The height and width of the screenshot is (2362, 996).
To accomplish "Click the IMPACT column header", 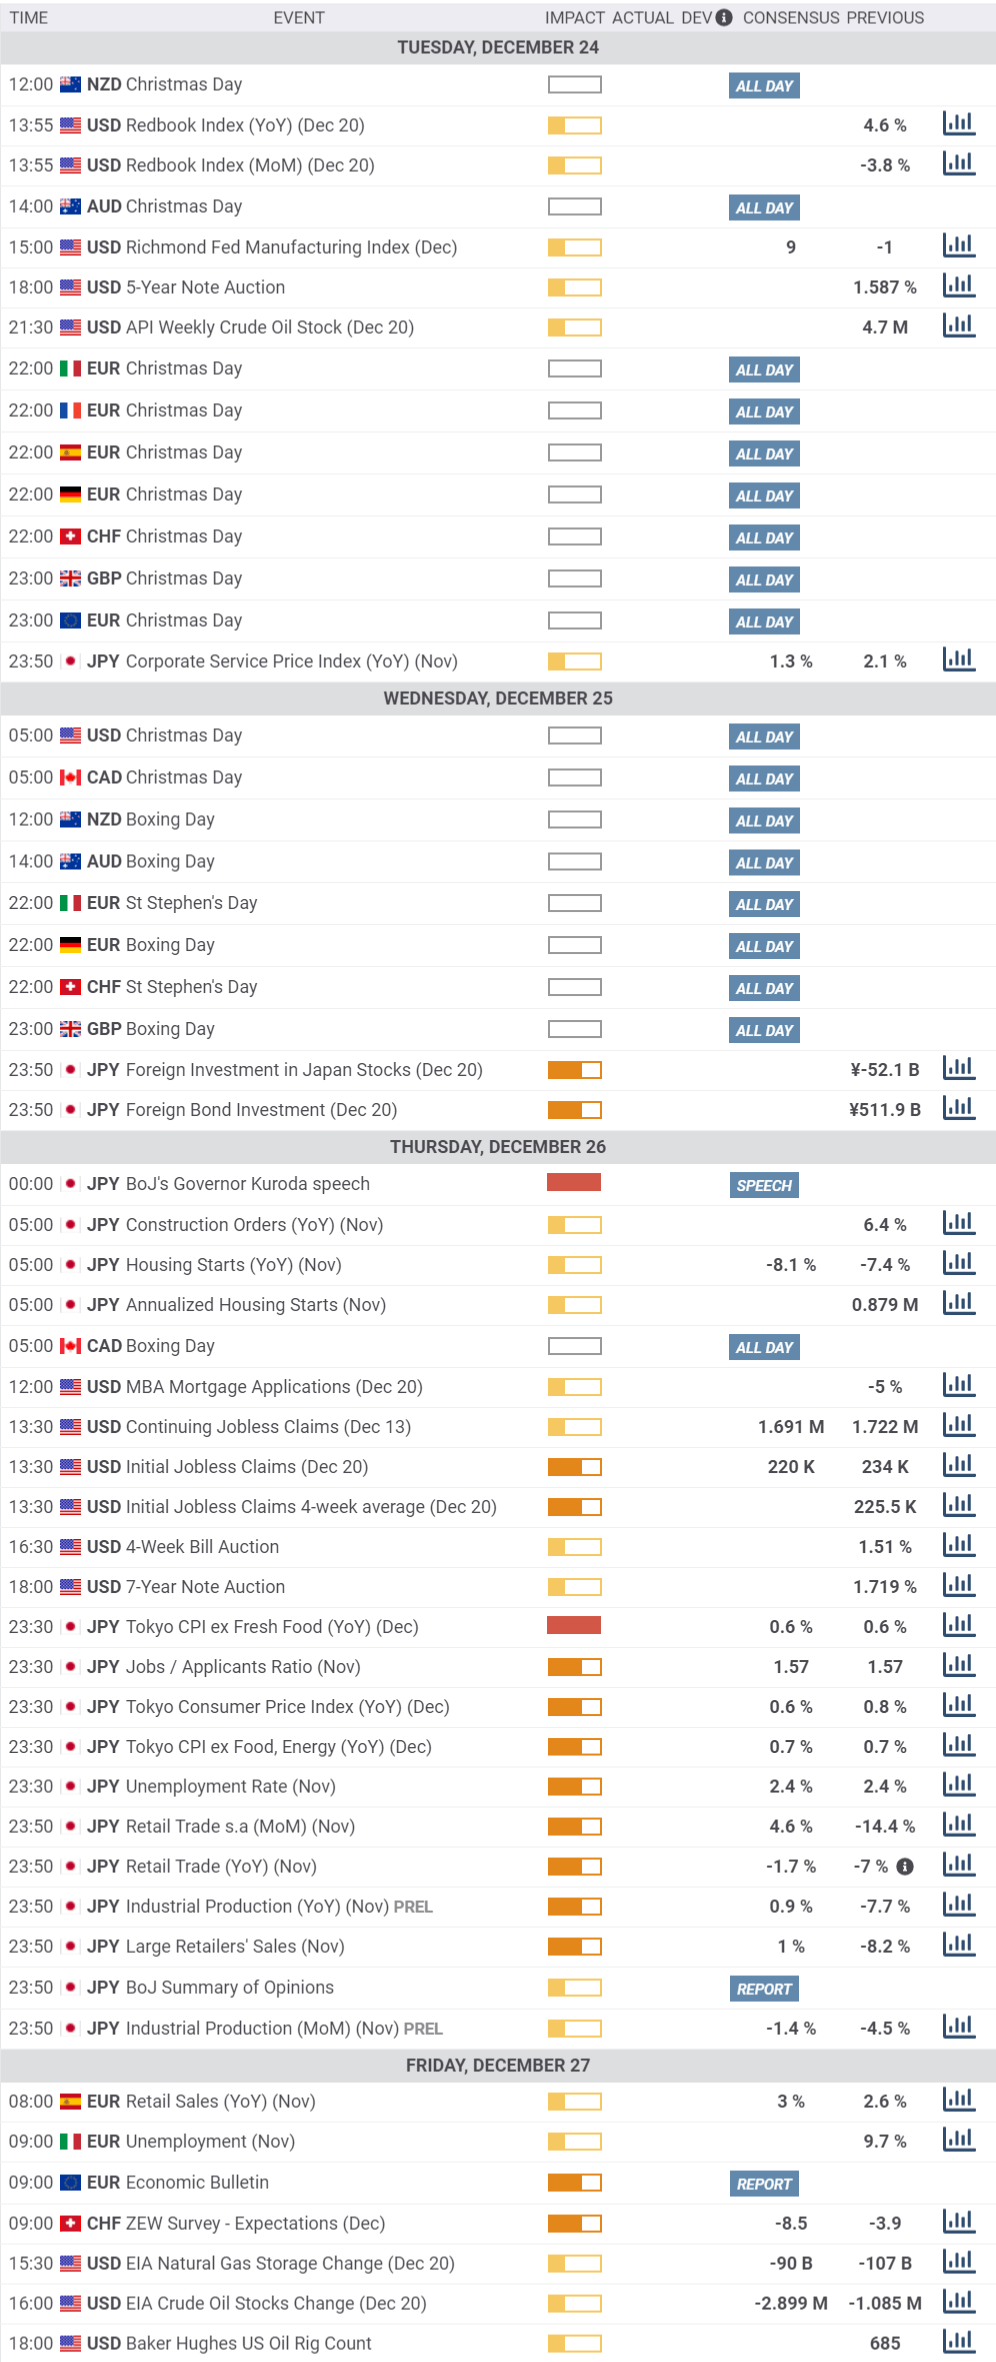I will [574, 18].
